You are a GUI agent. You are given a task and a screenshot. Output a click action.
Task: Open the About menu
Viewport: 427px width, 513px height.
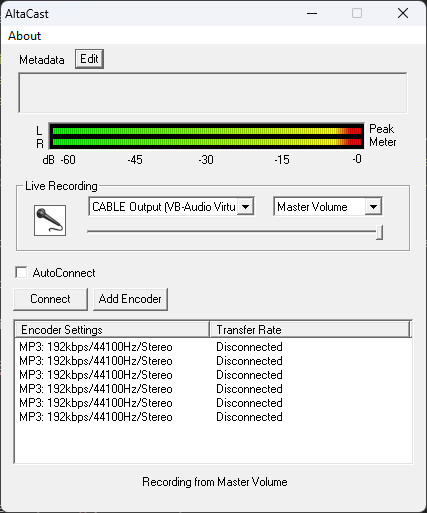(x=24, y=36)
